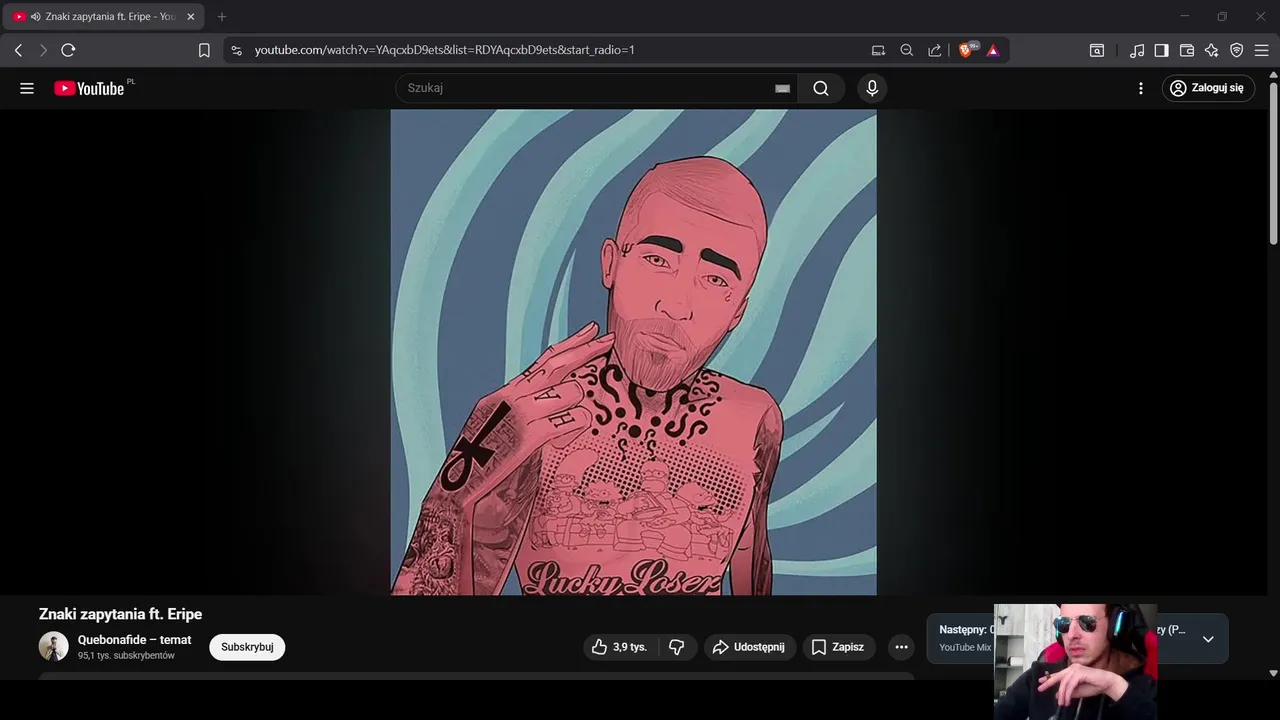The image size is (1280, 720).
Task: Click the Subskrybuj button
Action: pyautogui.click(x=247, y=647)
